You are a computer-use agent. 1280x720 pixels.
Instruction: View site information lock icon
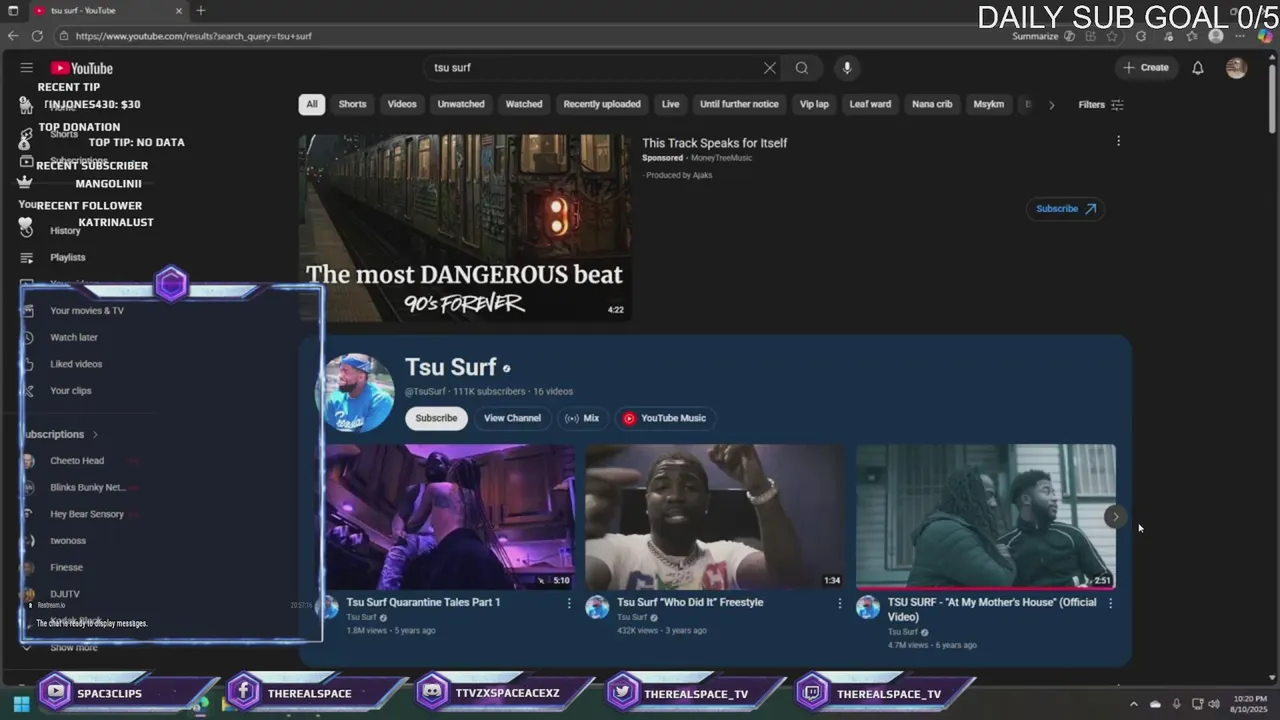click(64, 36)
